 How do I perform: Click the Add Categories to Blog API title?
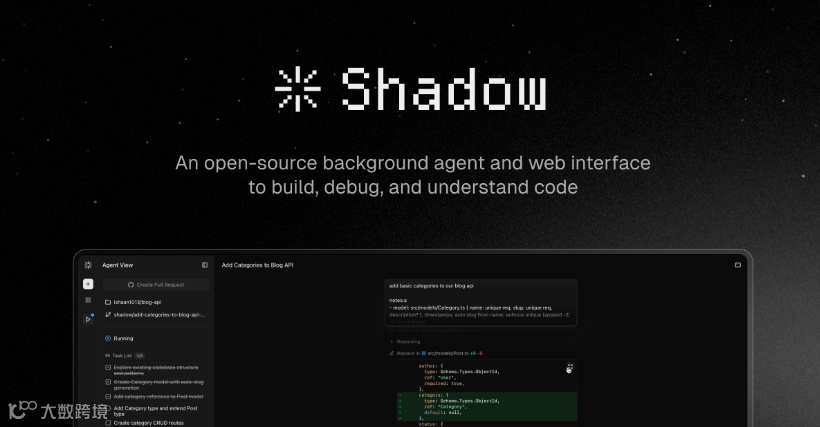coord(257,265)
